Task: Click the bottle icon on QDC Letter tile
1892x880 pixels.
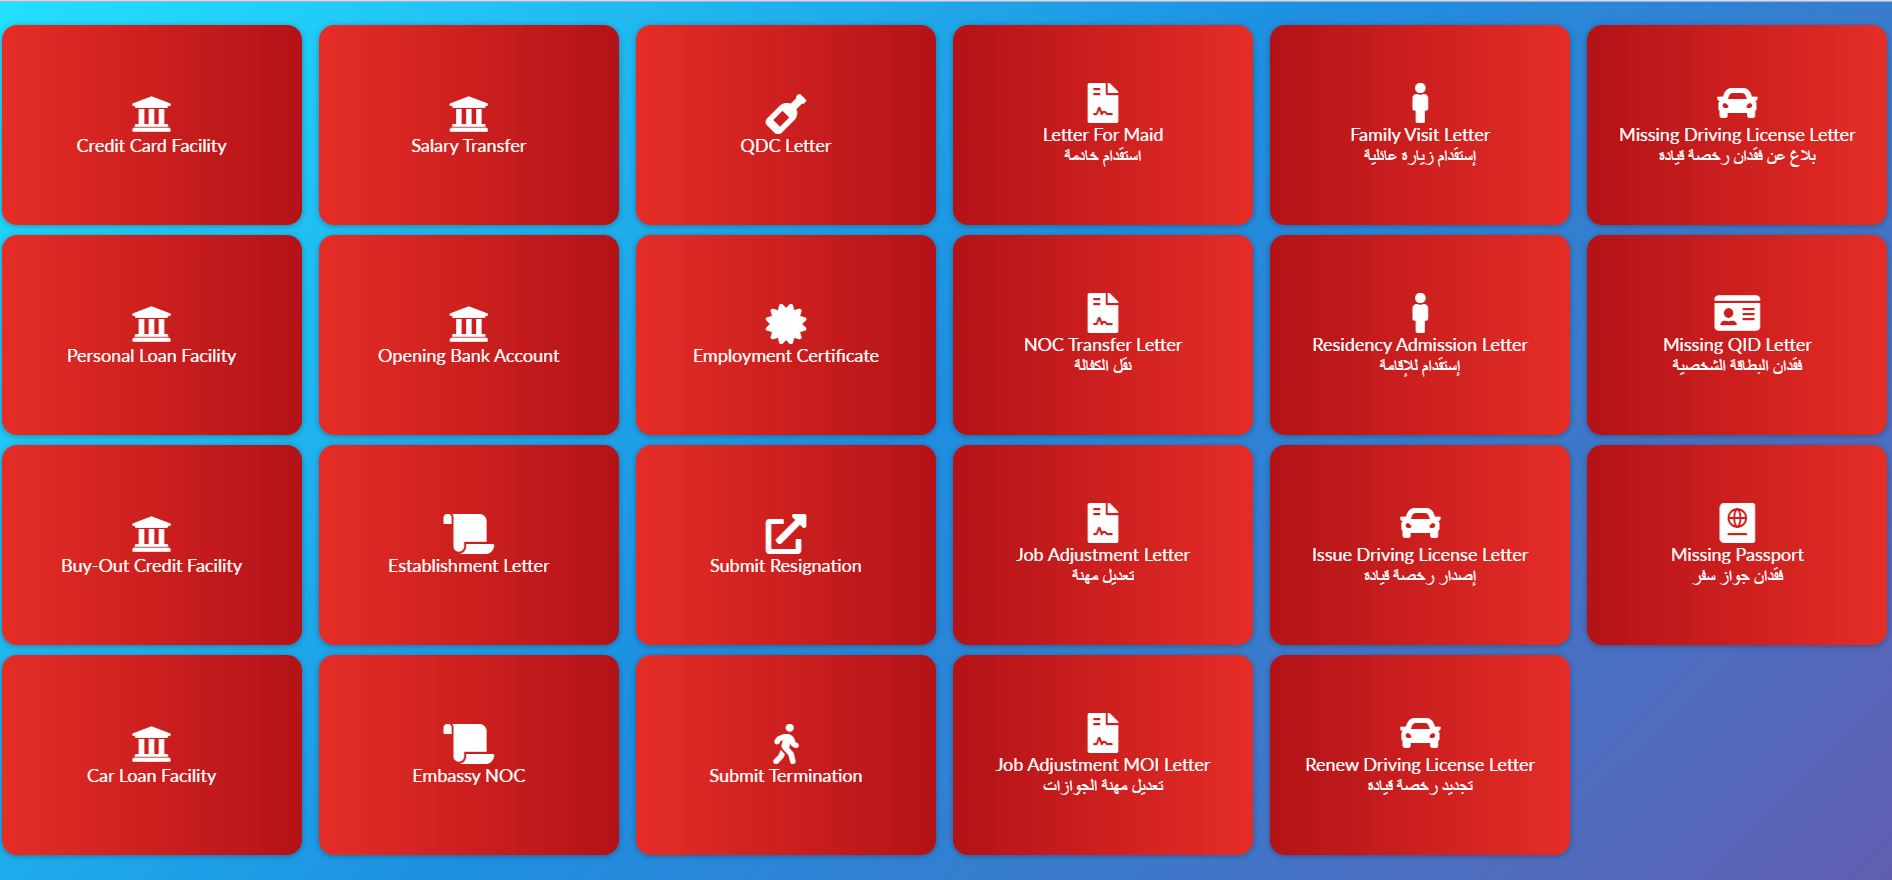Action: (x=785, y=114)
